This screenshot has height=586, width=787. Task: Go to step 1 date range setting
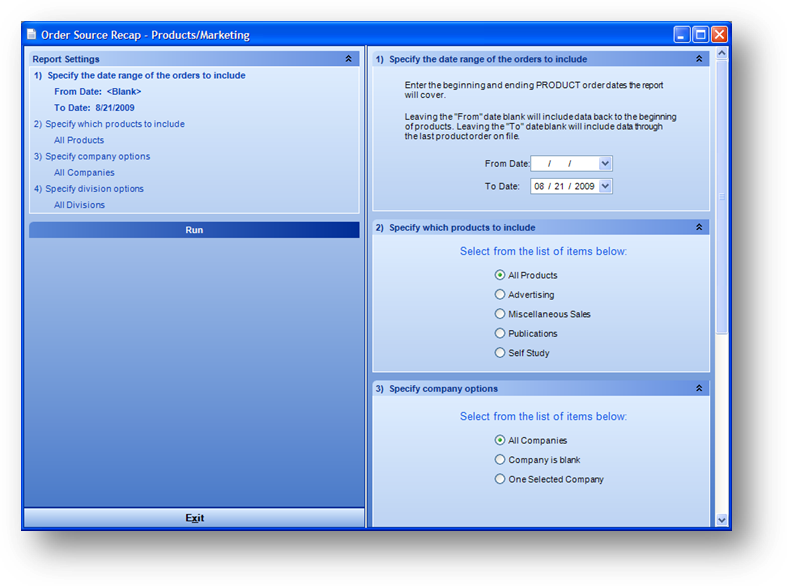140,75
